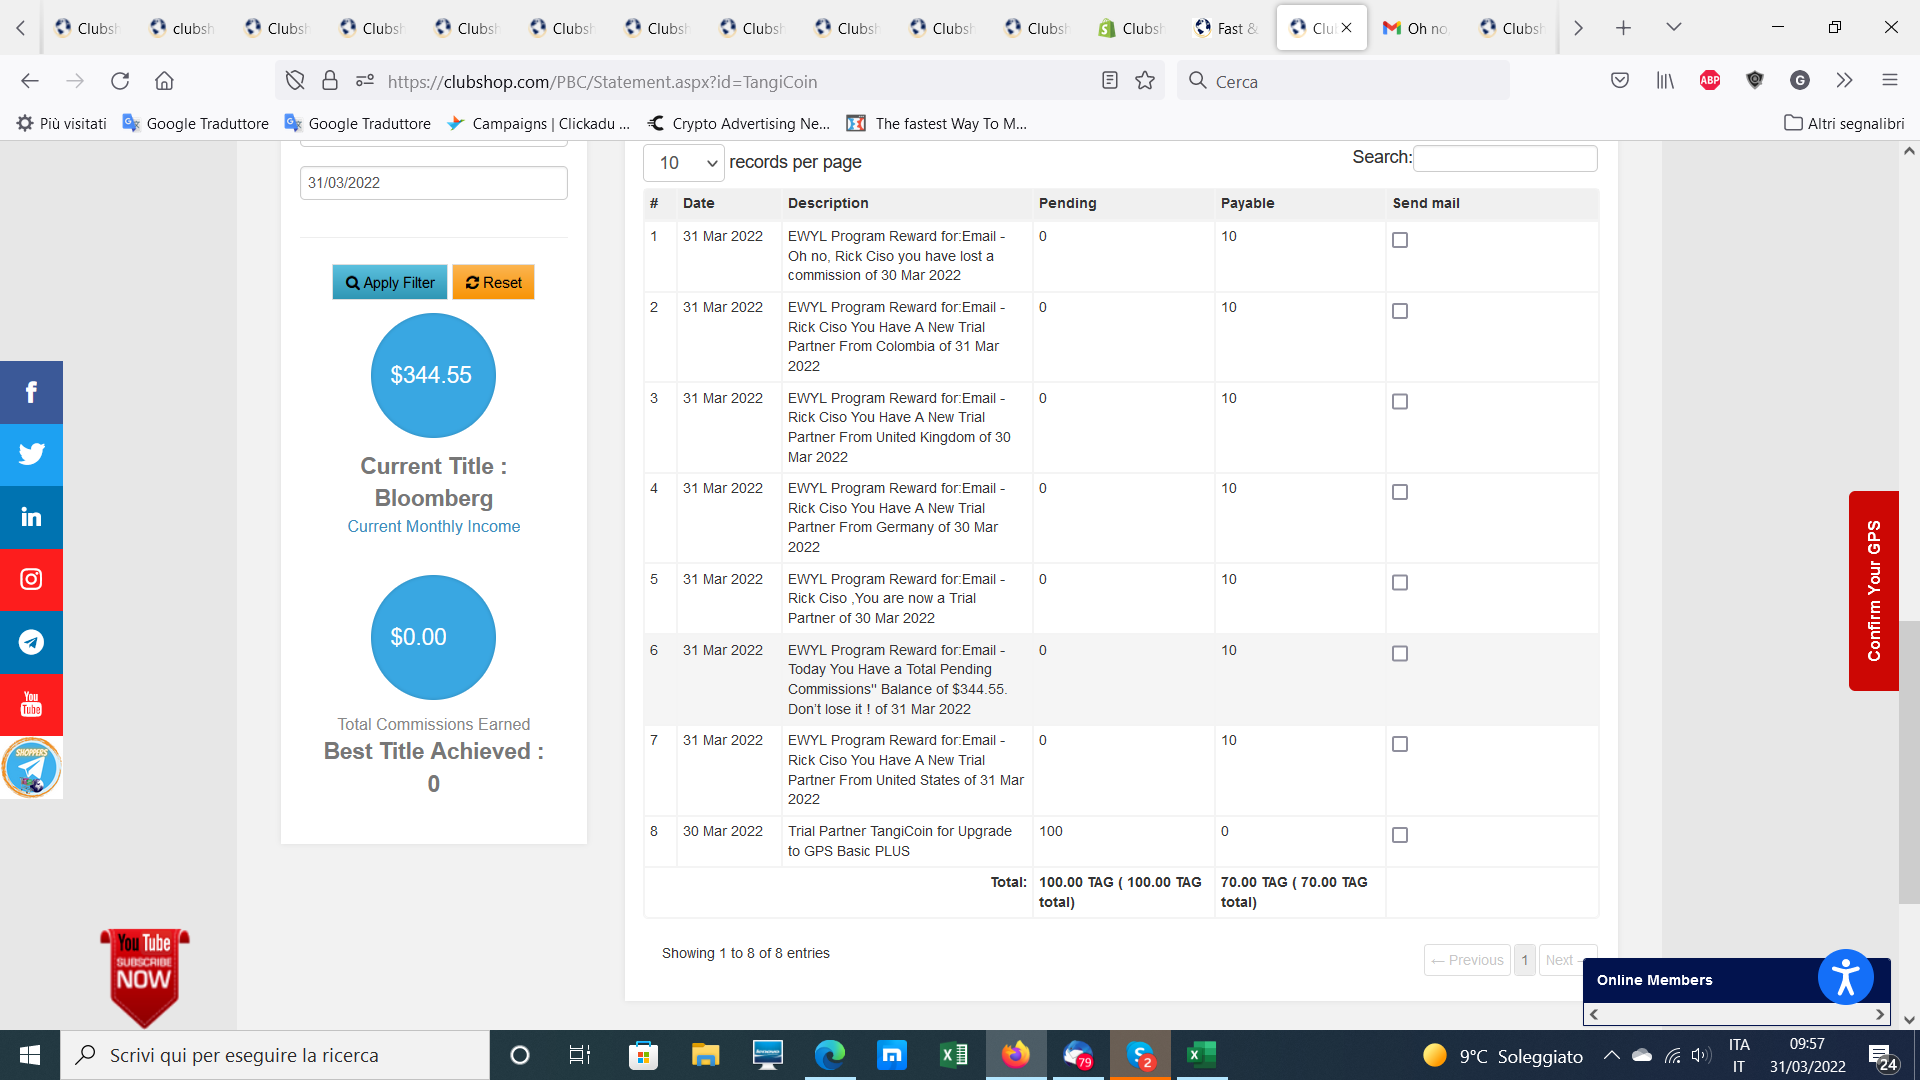The image size is (1920, 1080).
Task: Open Firefox from the Windows taskbar
Action: point(1015,1055)
